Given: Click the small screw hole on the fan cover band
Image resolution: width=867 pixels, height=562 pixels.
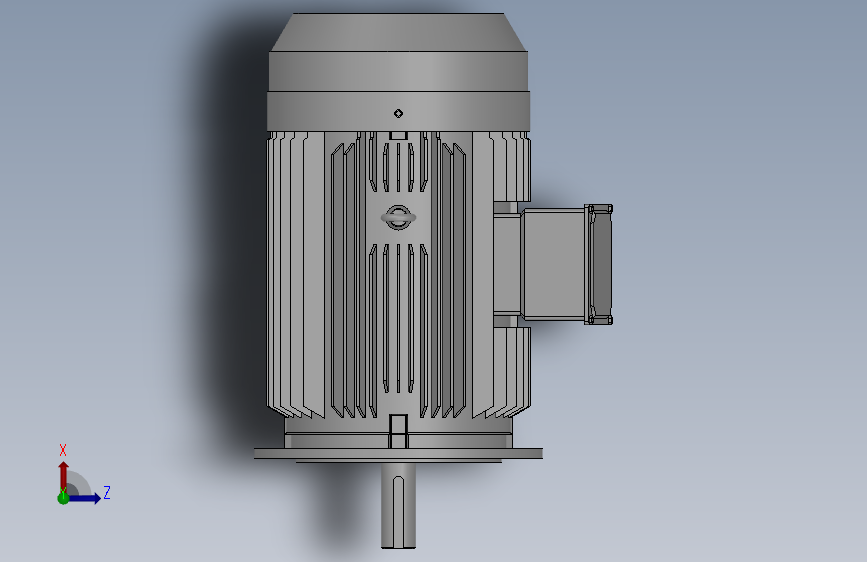Looking at the screenshot, I should tap(398, 113).
